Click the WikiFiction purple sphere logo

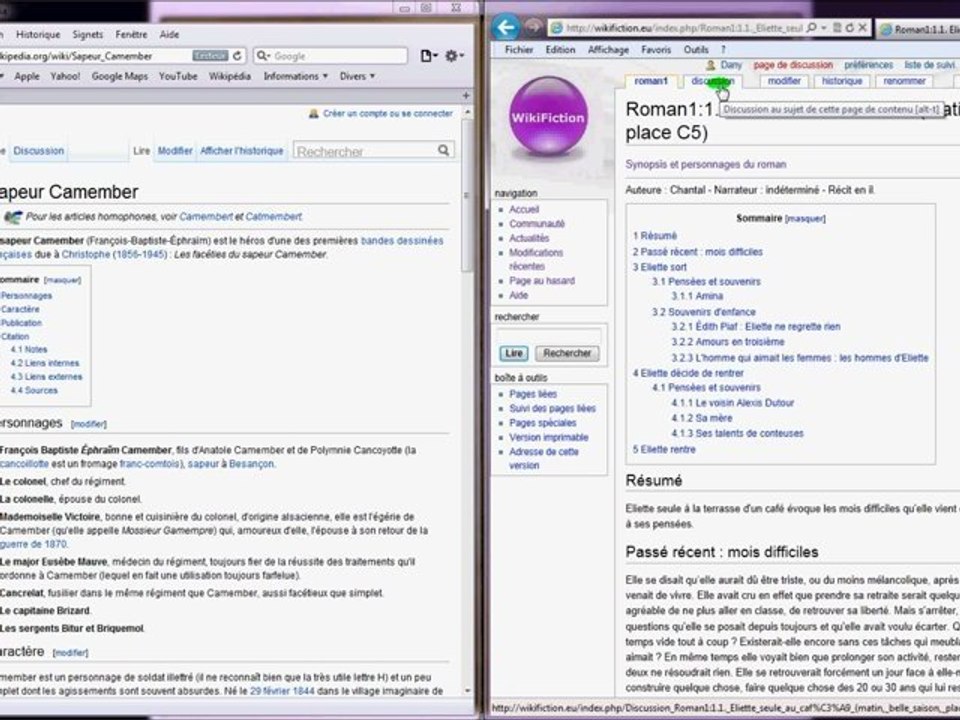[x=548, y=115]
